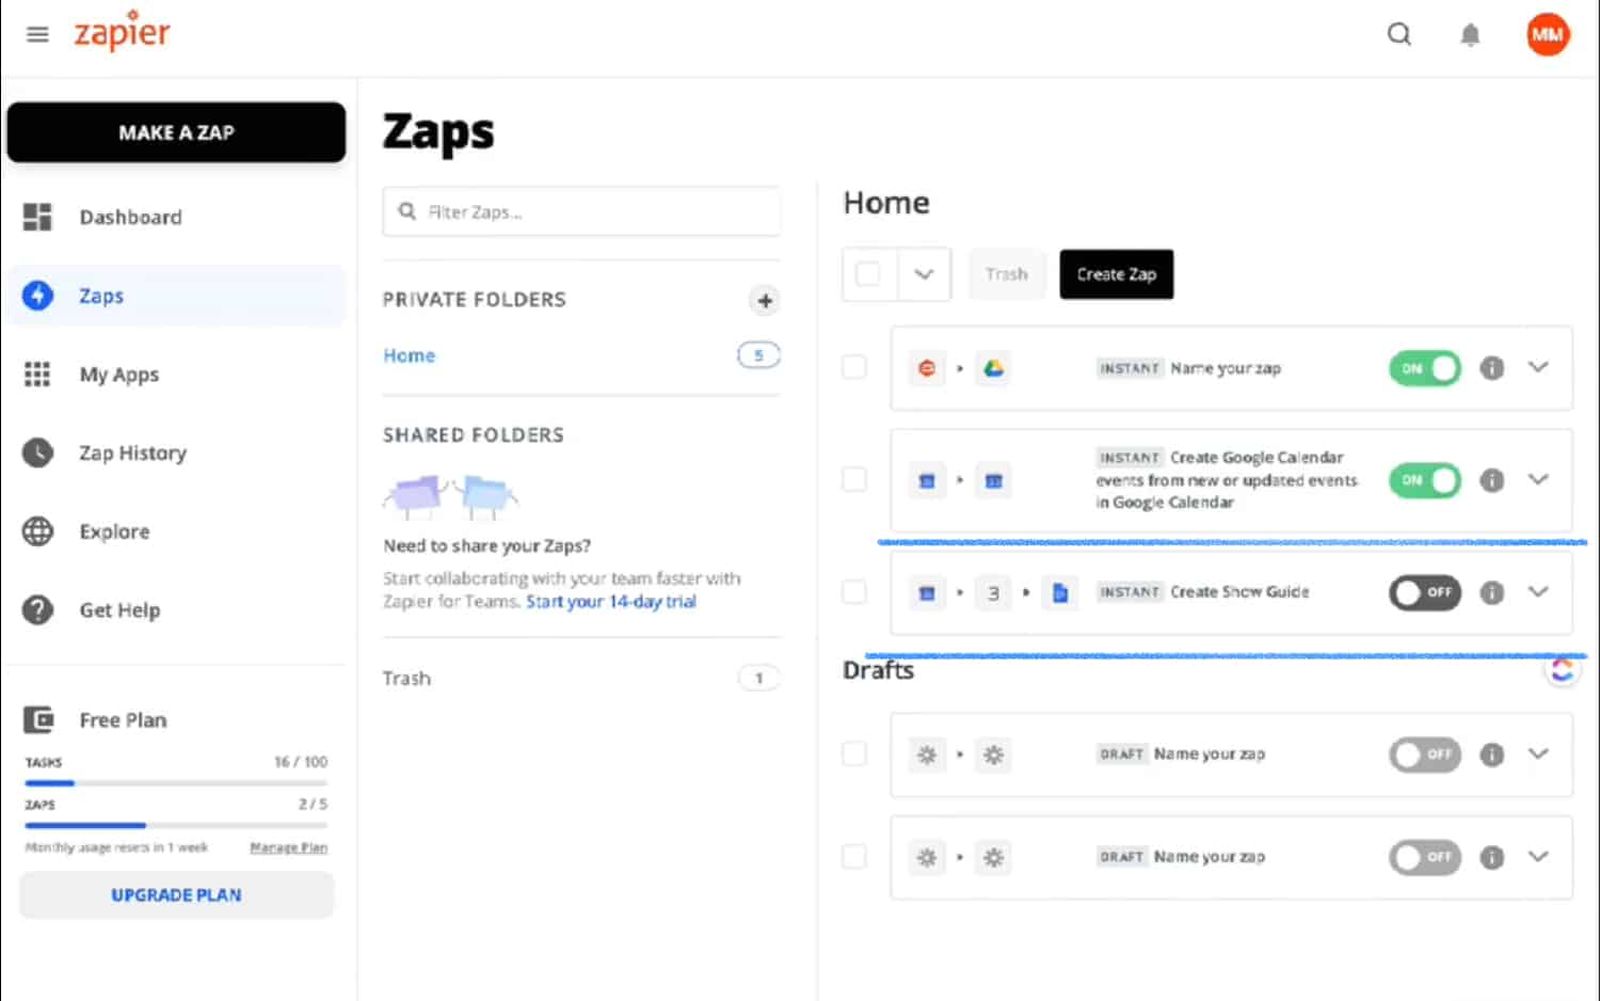Turn off the Create Google Calendar events zap

pos(1424,480)
